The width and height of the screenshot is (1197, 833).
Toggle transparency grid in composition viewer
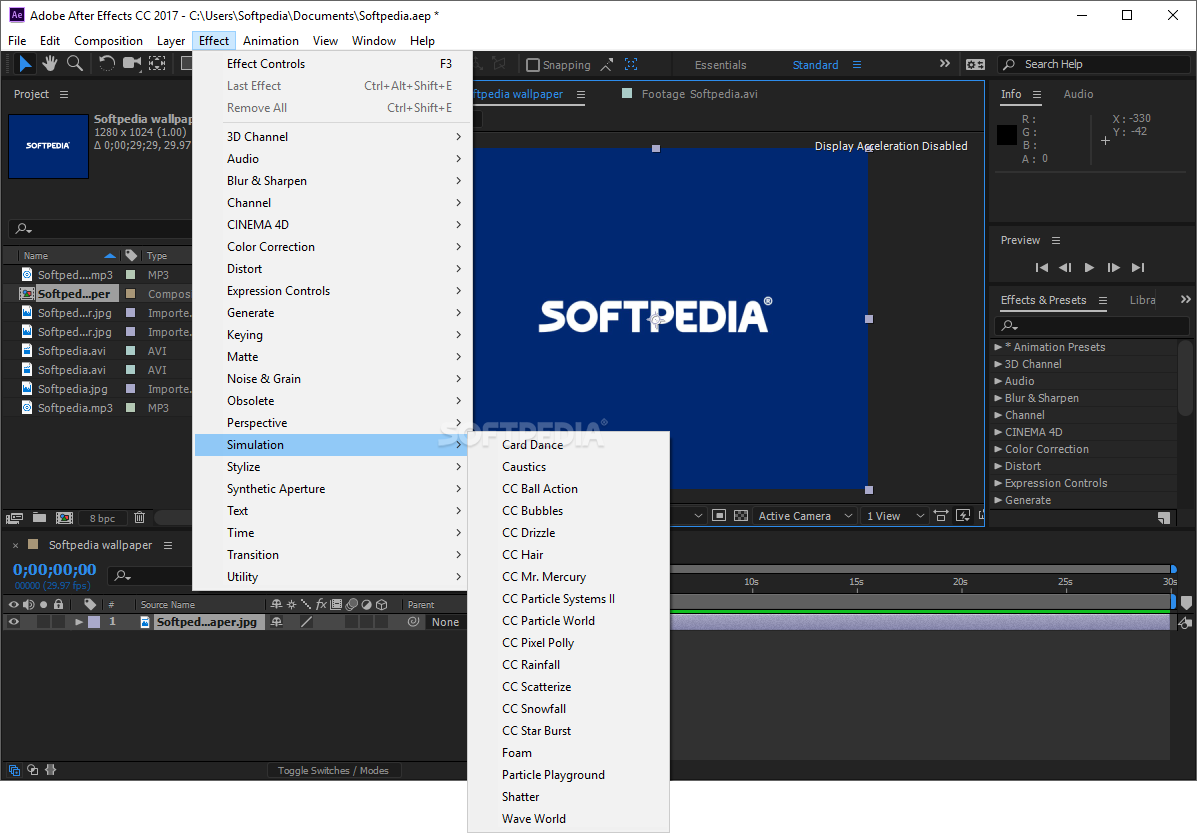(740, 516)
